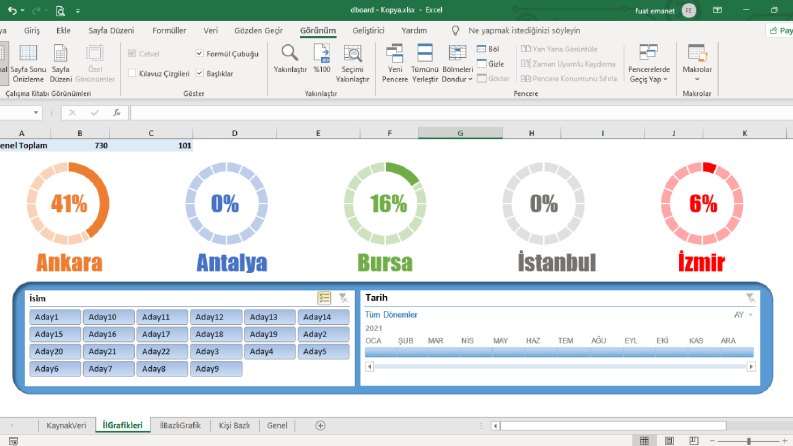
Task: Click the user account avatar
Action: pyautogui.click(x=689, y=10)
